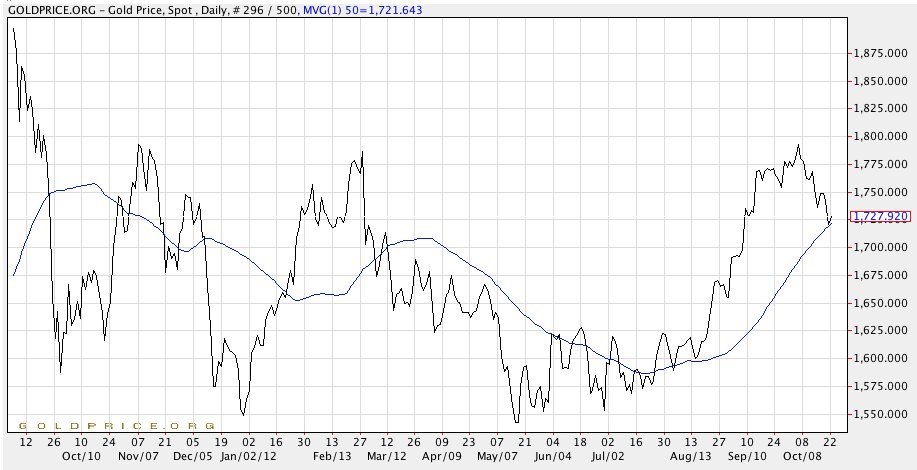Click the Oct/10 date label
The image size is (917, 470).
coord(81,455)
